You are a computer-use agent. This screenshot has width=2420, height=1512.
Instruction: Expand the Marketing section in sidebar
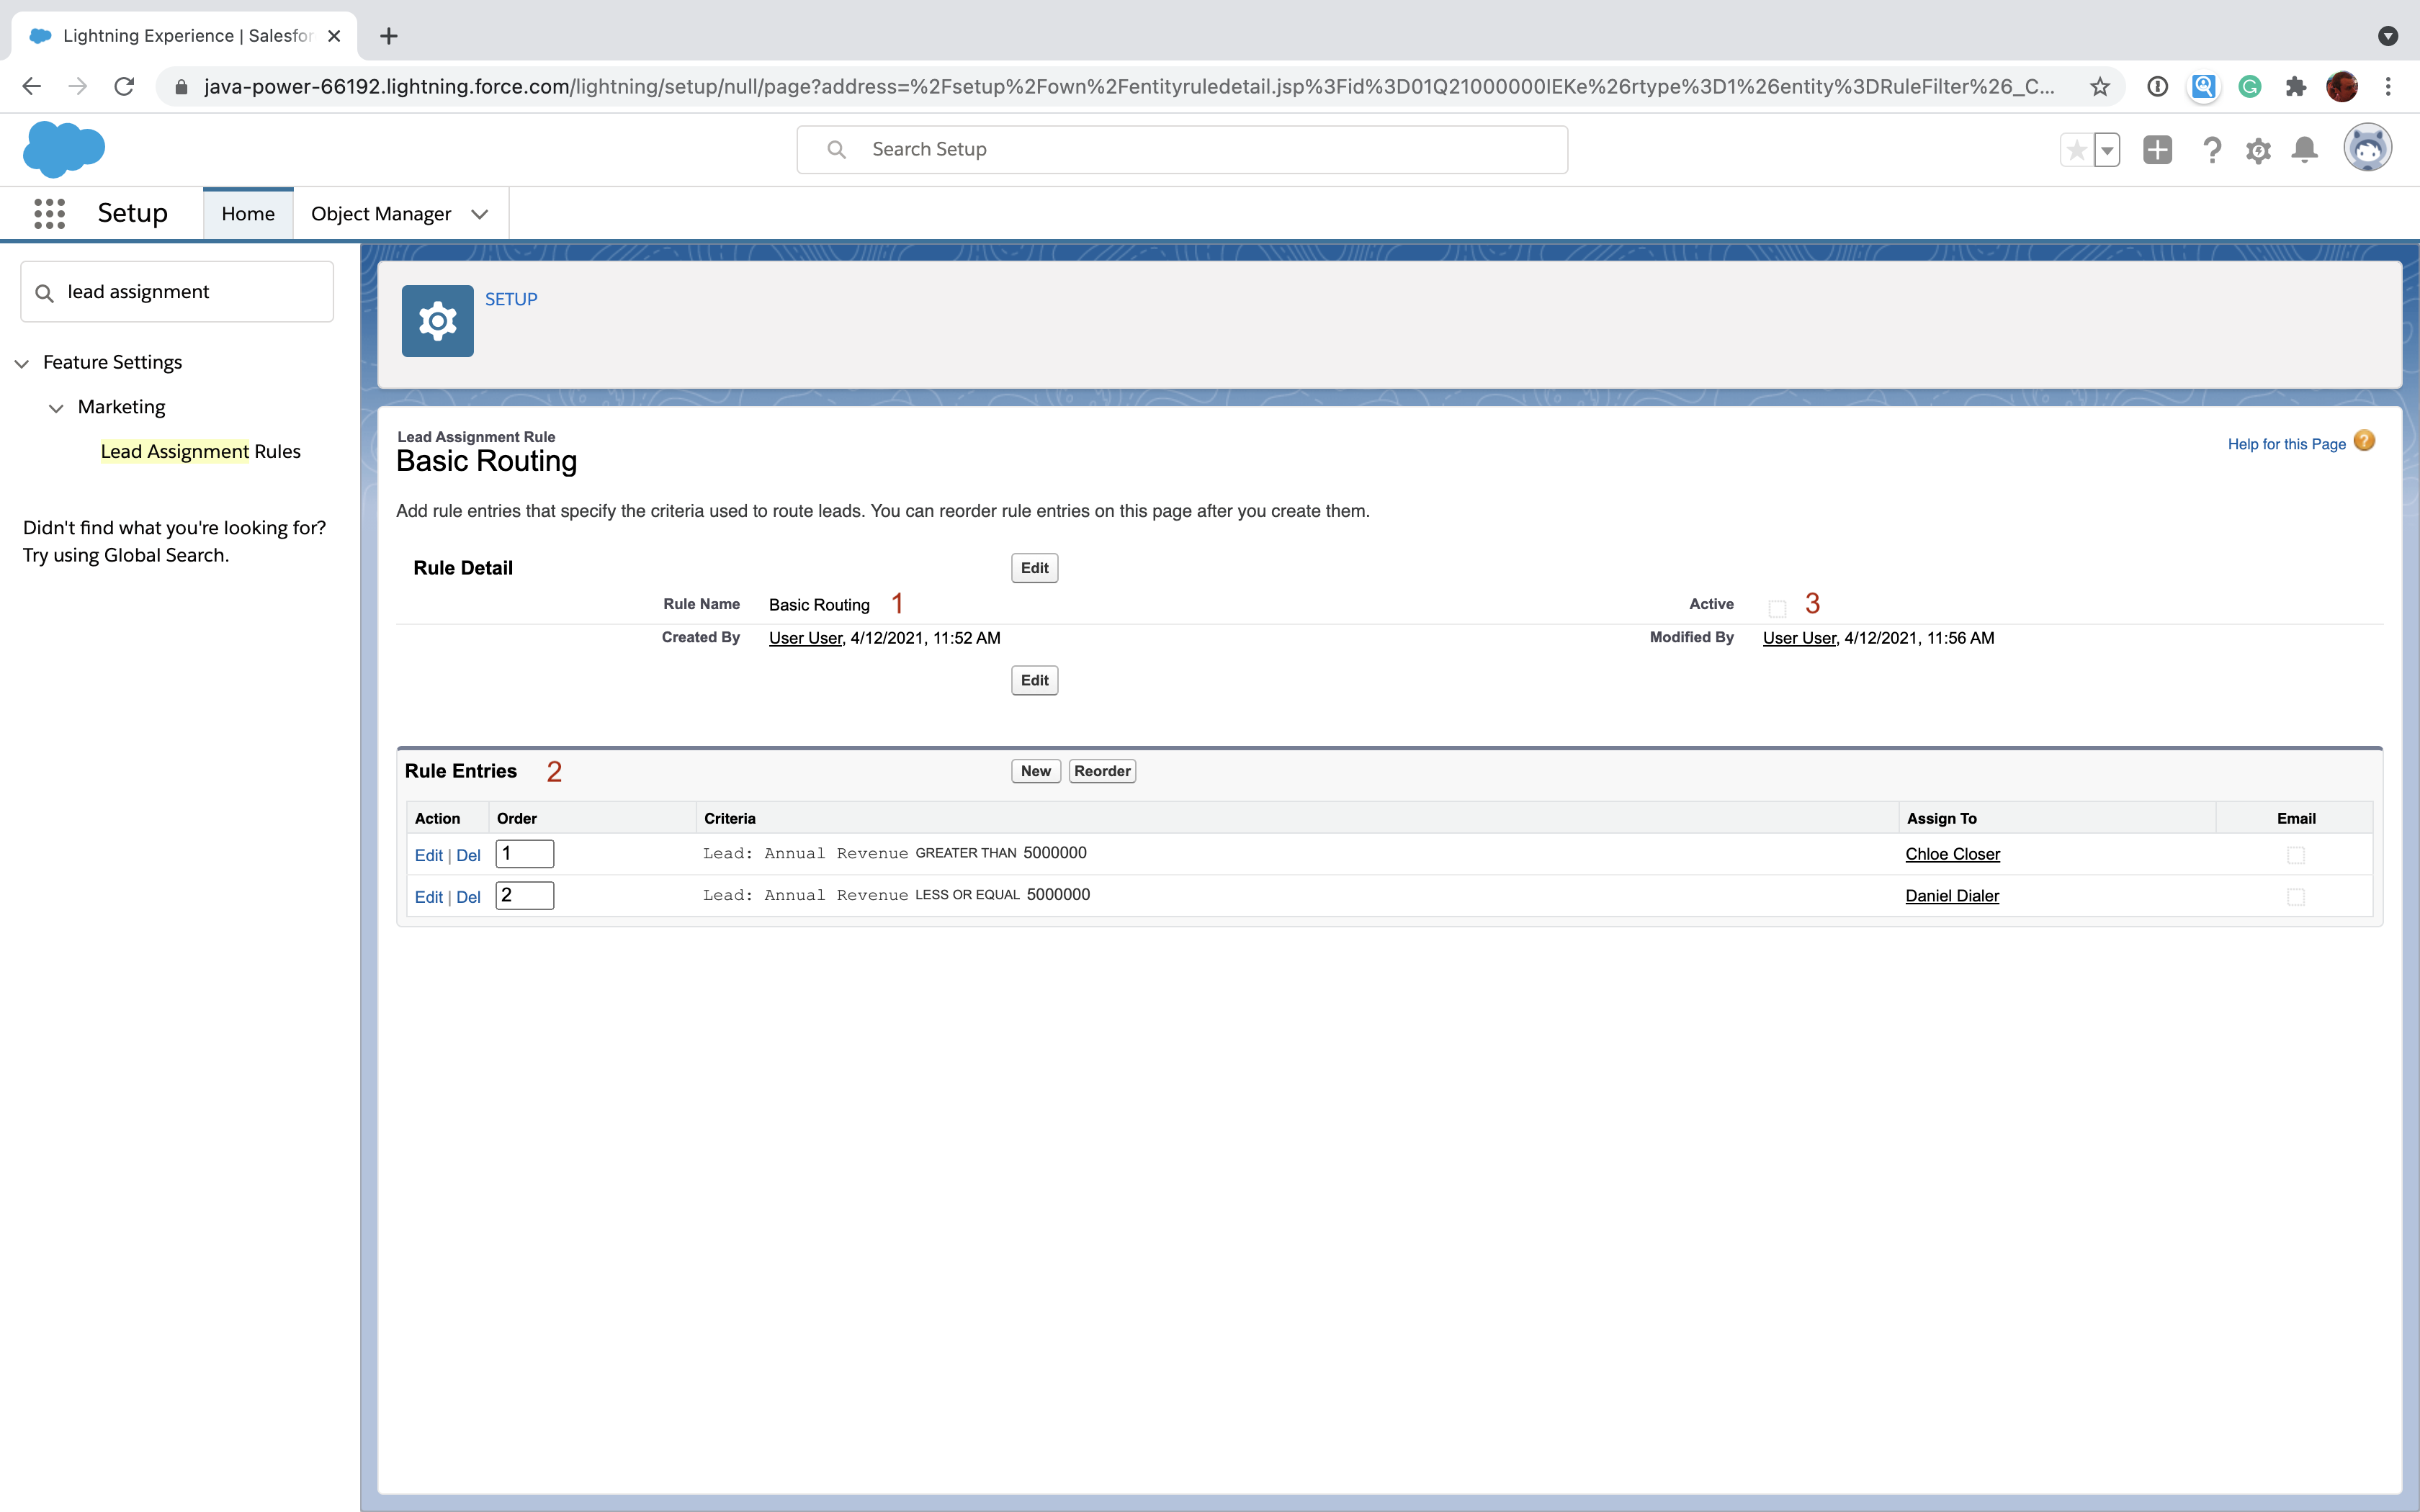pyautogui.click(x=55, y=408)
